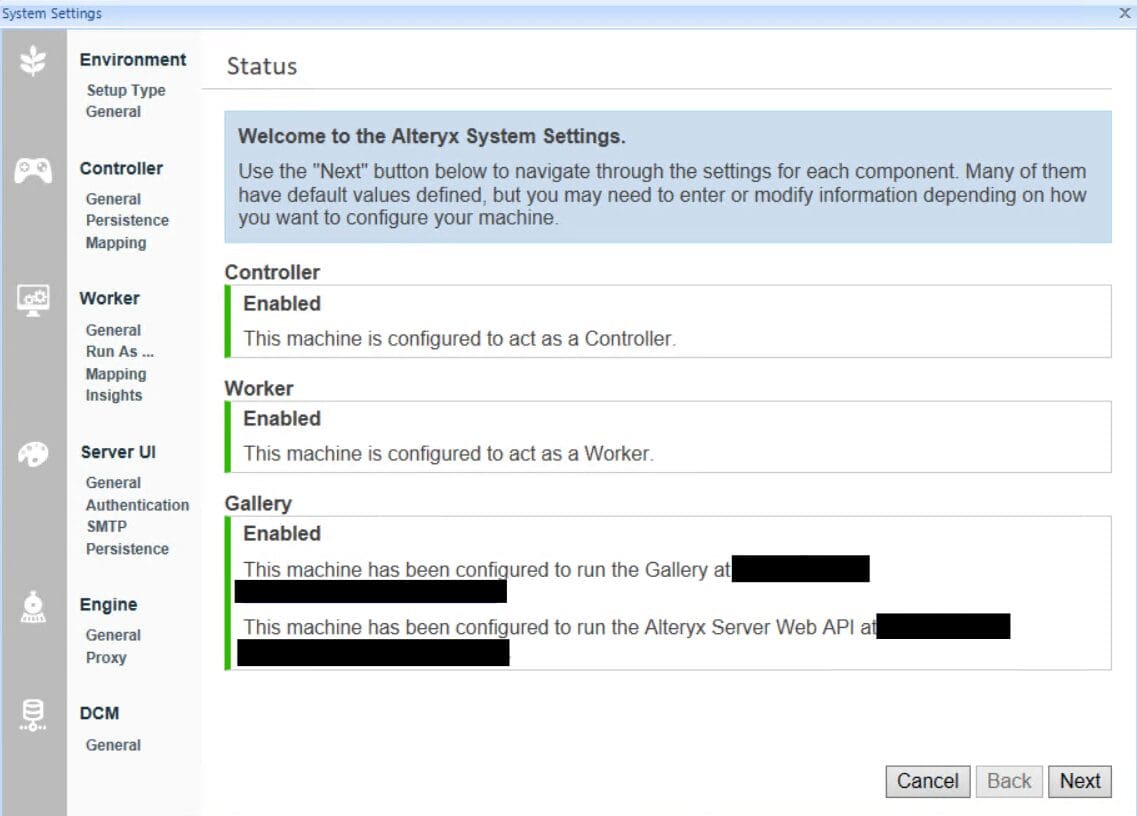The image size is (1137, 816).
Task: Select Mapping under Controller
Action: click(115, 243)
